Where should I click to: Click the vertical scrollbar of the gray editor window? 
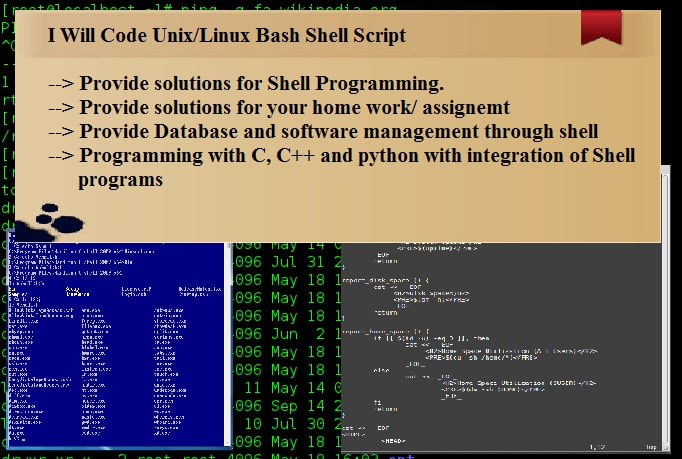point(665,309)
